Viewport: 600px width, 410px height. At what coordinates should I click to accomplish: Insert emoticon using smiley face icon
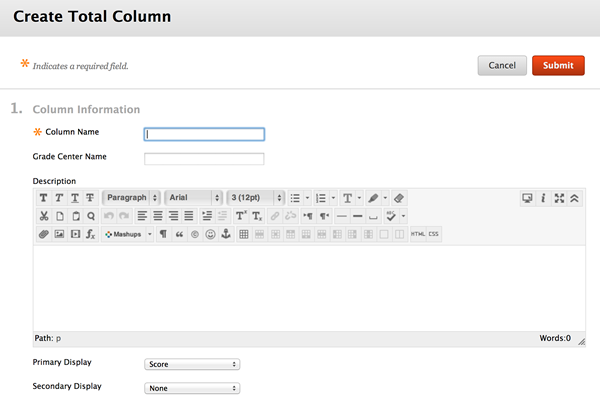[x=210, y=234]
